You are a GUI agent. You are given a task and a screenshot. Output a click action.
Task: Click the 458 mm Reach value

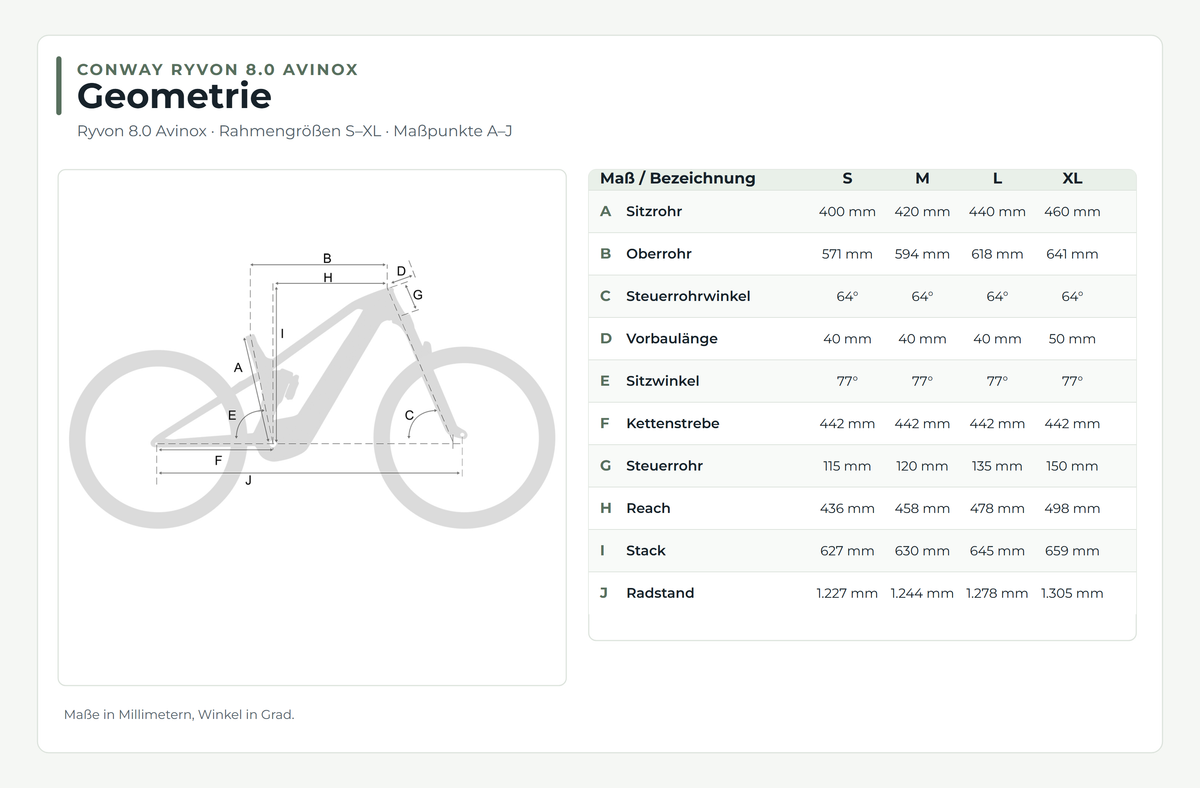coord(922,508)
